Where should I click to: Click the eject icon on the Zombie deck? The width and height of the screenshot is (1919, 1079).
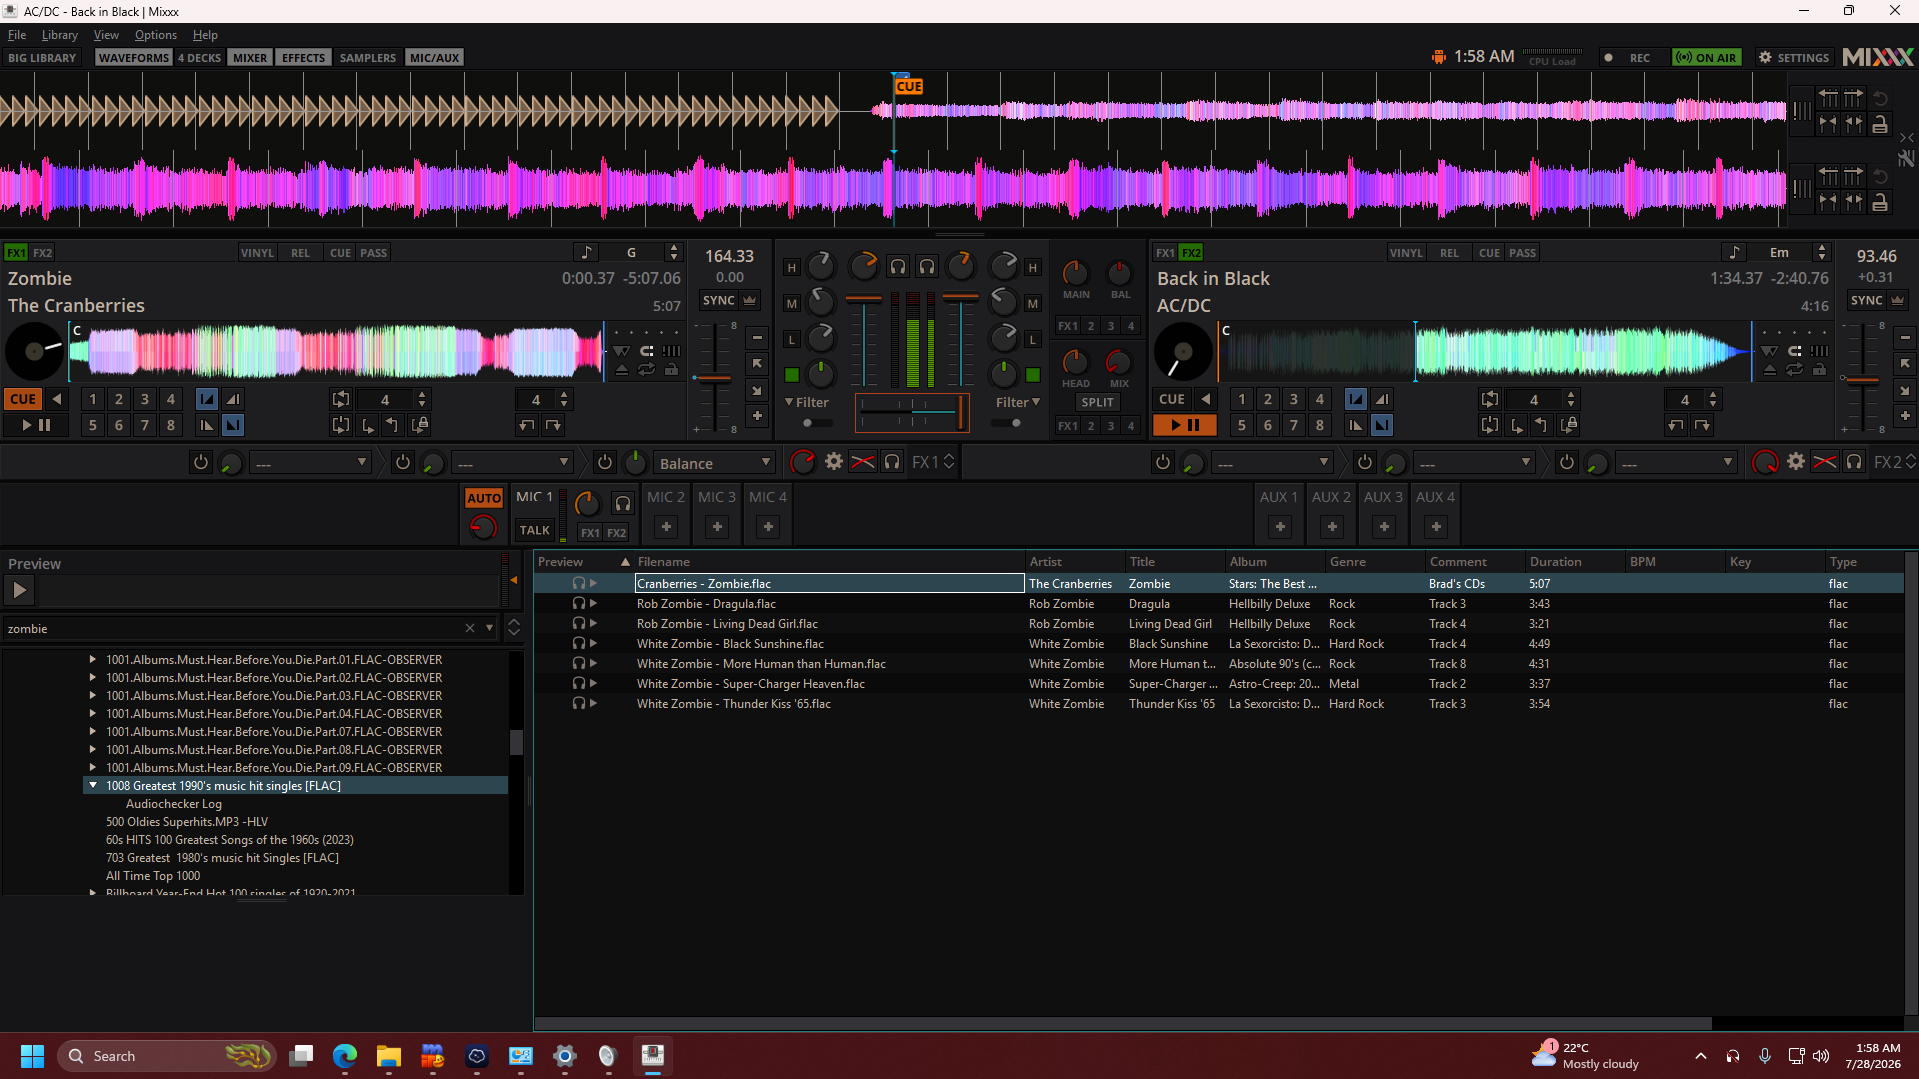click(x=622, y=370)
